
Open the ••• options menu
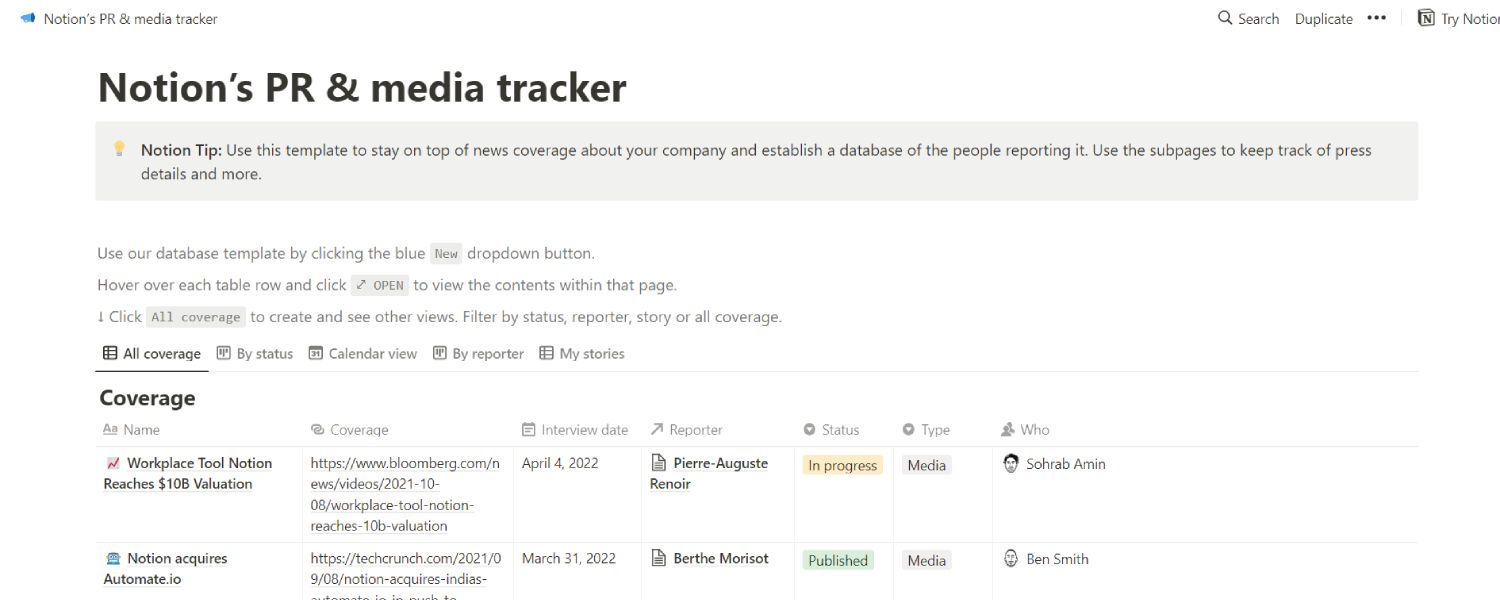[1377, 18]
